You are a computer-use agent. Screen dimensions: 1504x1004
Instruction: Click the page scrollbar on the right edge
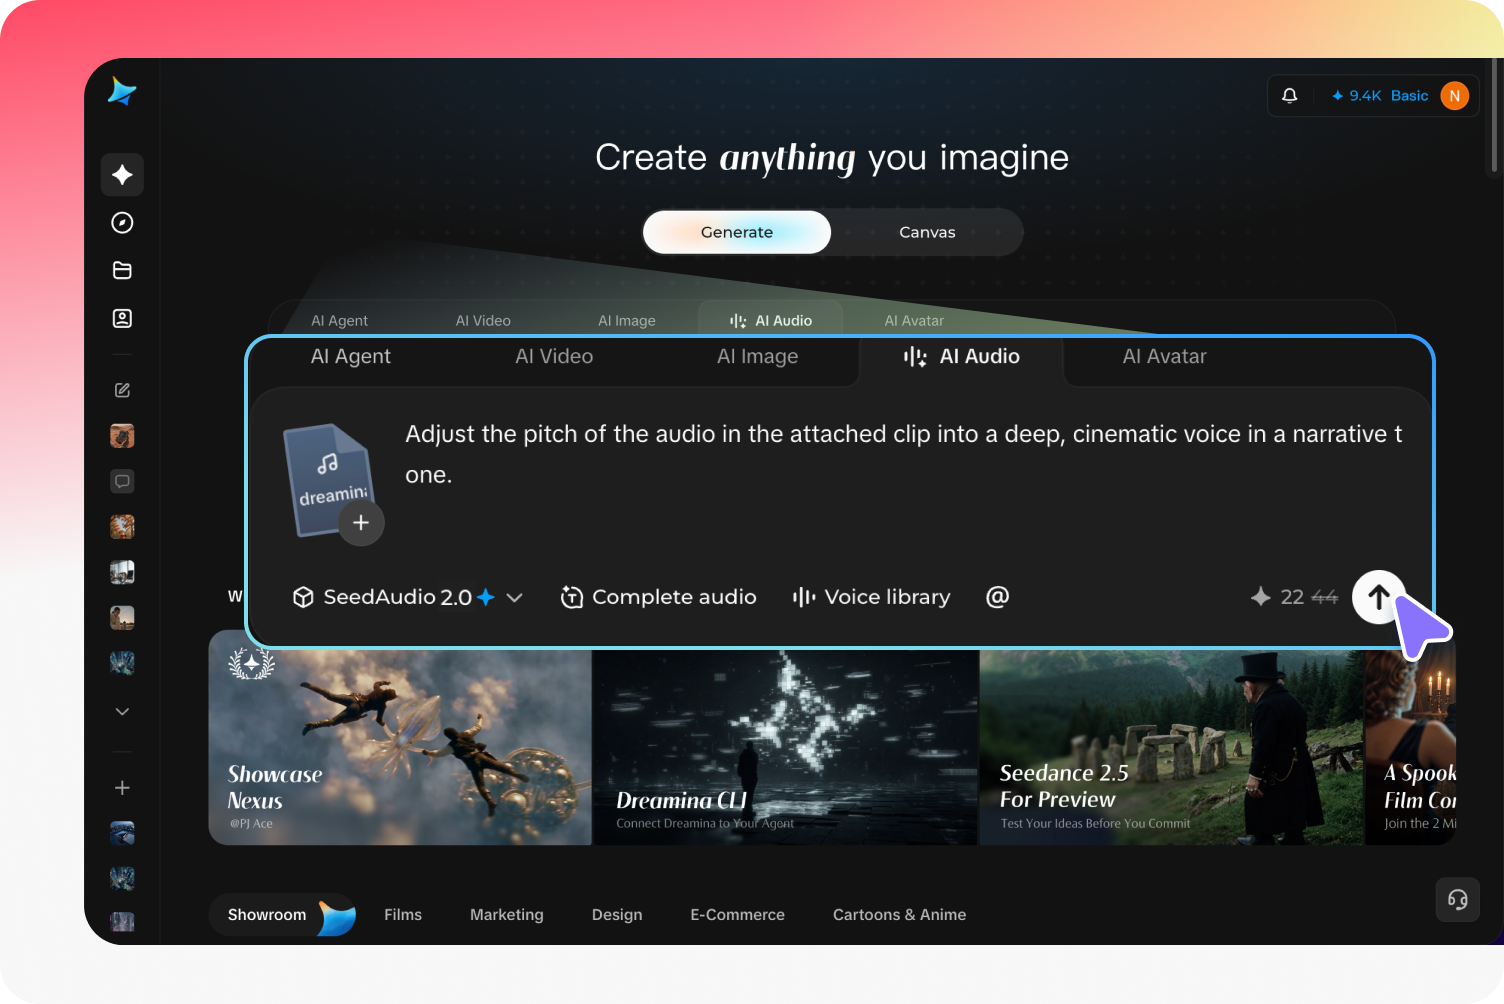point(1495,115)
